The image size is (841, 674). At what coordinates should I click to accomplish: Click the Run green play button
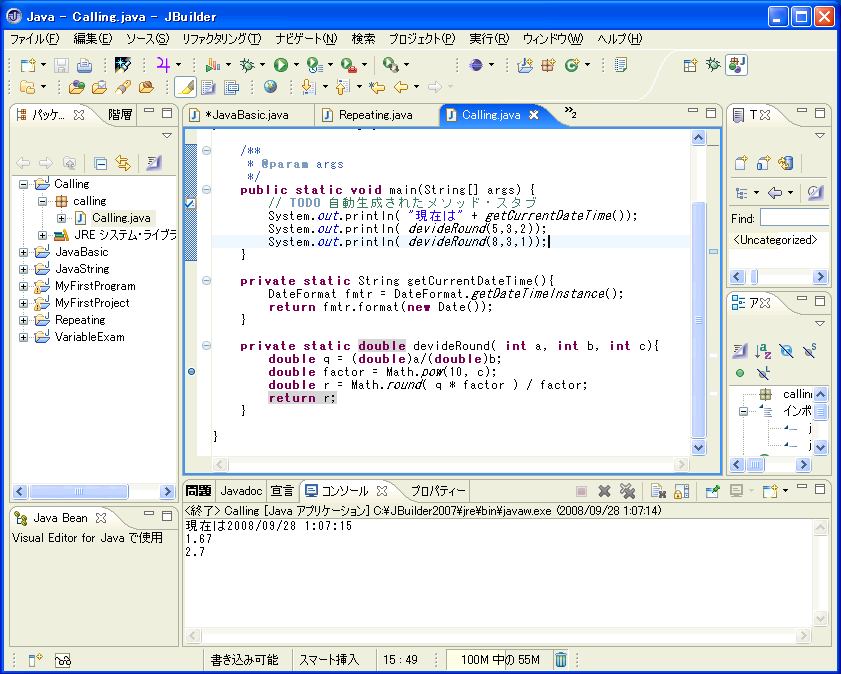pos(281,65)
